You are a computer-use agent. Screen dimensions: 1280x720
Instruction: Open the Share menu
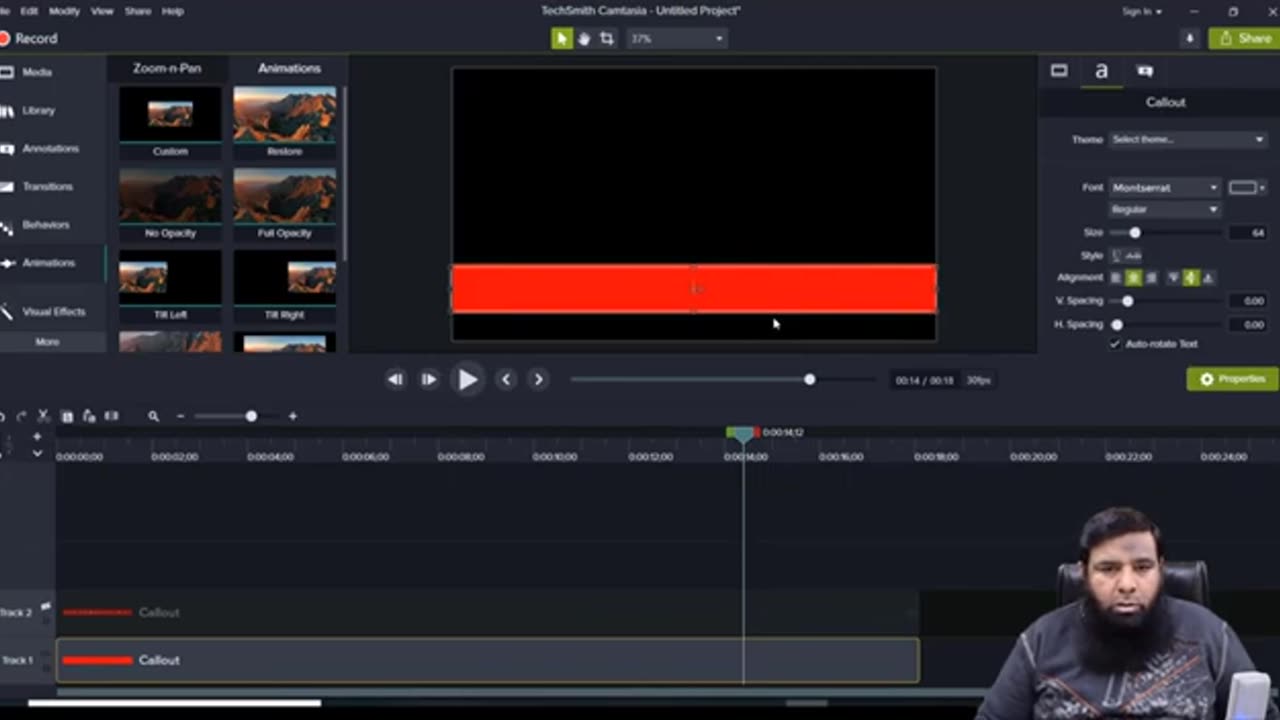(138, 11)
